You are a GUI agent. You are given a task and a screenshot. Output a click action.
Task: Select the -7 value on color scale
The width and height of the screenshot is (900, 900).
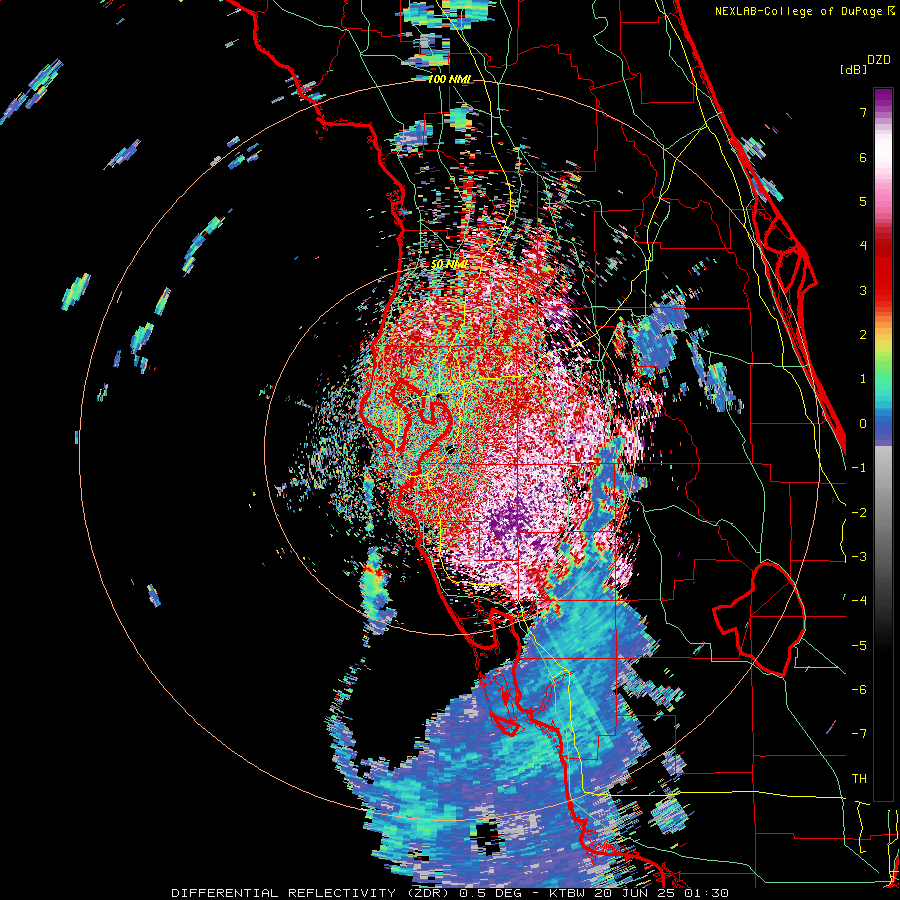coord(859,734)
